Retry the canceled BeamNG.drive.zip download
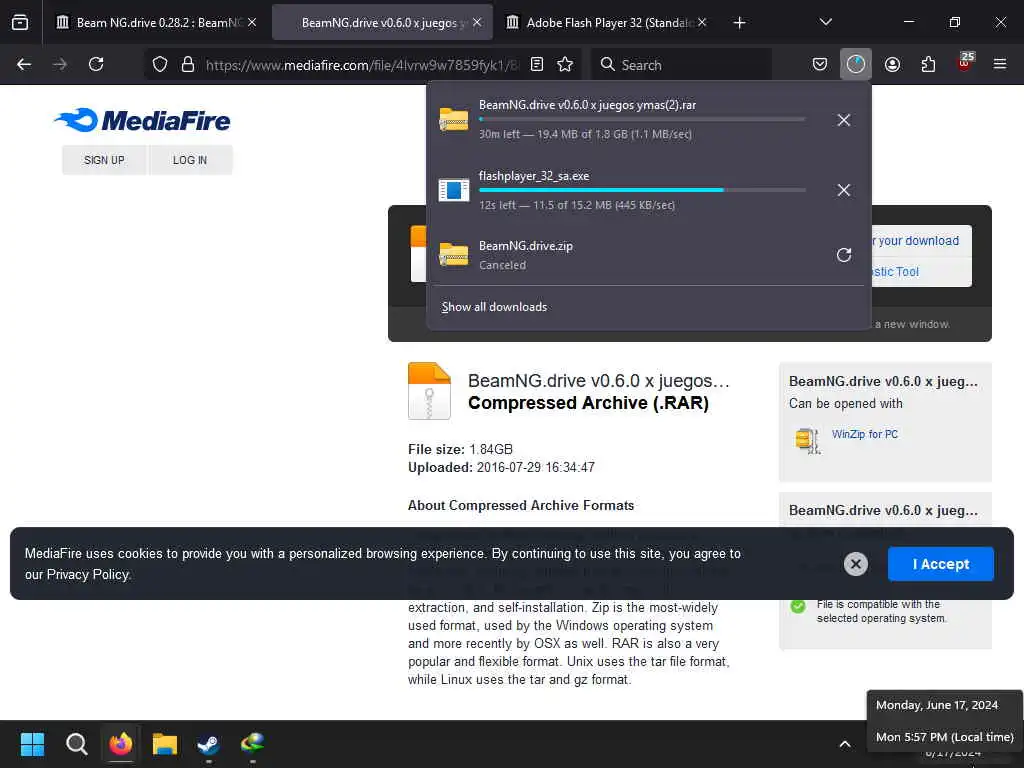1024x768 pixels. coord(844,255)
